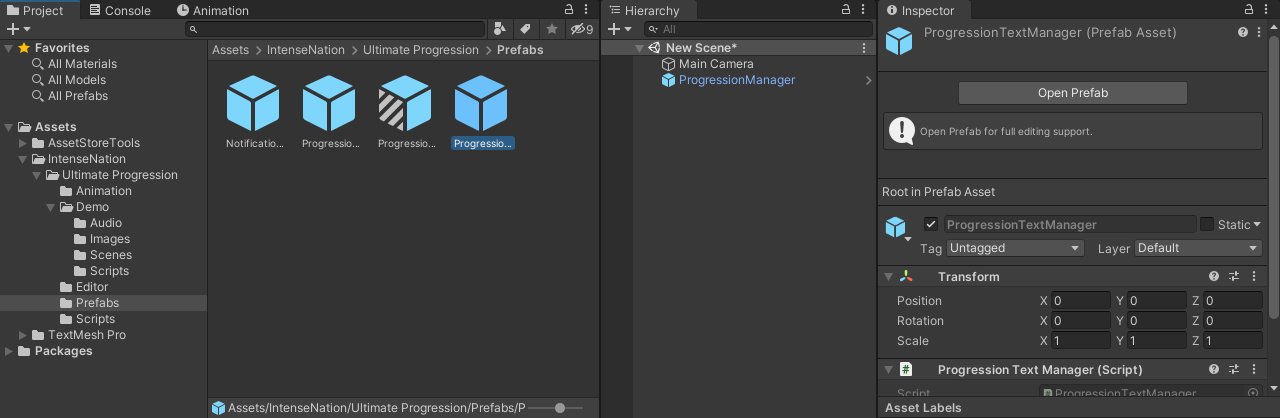Toggle the ProgressionTextManager active checkbox
Image resolution: width=1280 pixels, height=418 pixels.
(x=931, y=224)
